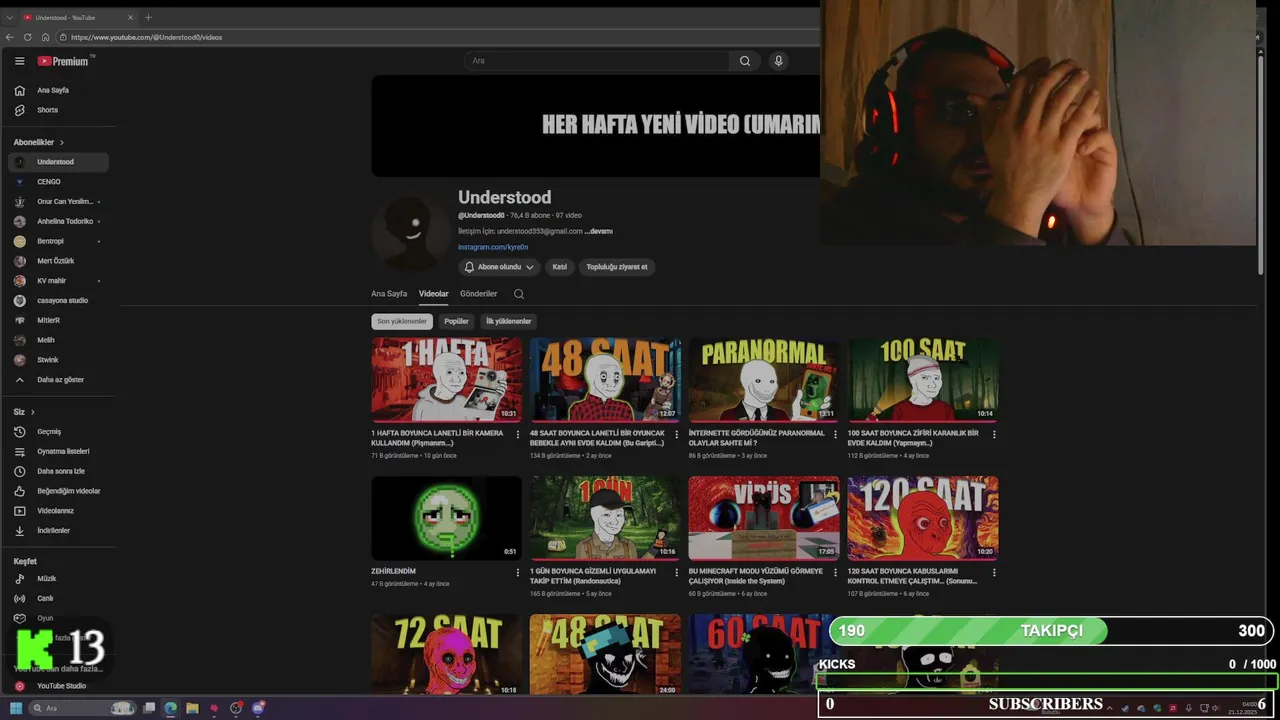Open casayona studio channel
Image resolution: width=1280 pixels, height=720 pixels.
coord(59,300)
